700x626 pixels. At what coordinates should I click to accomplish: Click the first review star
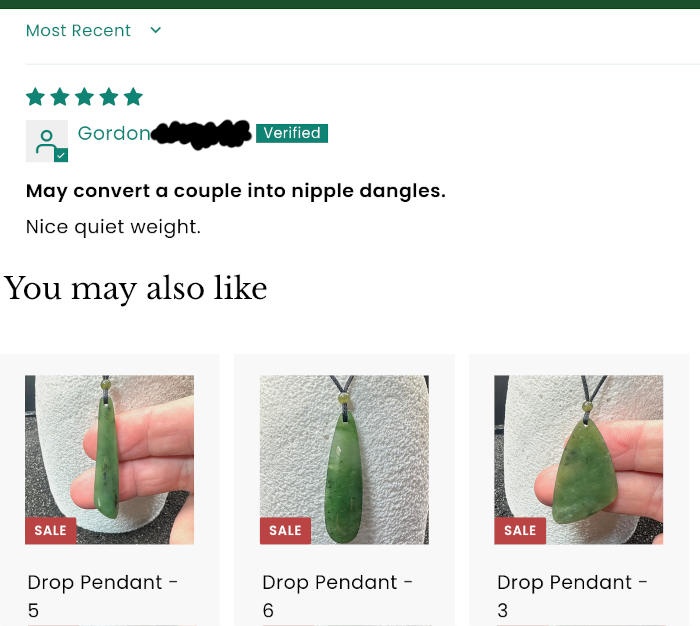point(35,96)
